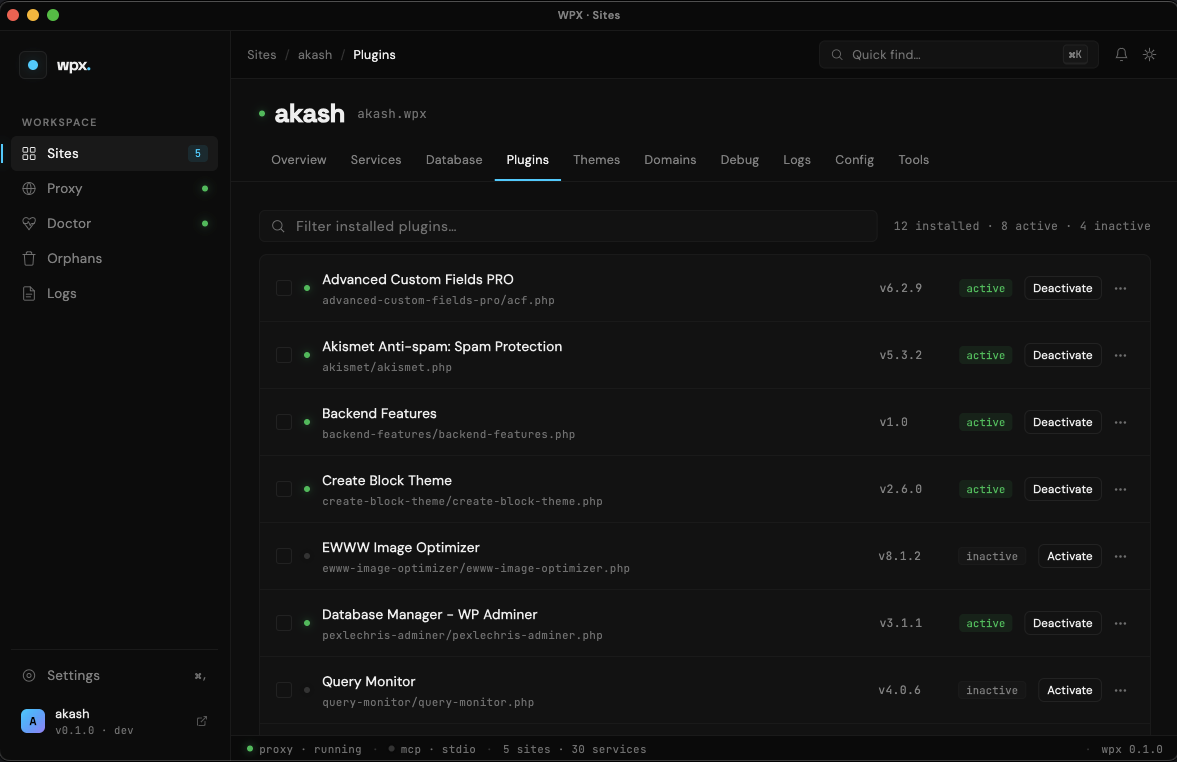The height and width of the screenshot is (762, 1177).
Task: Select the Create Block Theme checkbox
Action: pyautogui.click(x=284, y=489)
